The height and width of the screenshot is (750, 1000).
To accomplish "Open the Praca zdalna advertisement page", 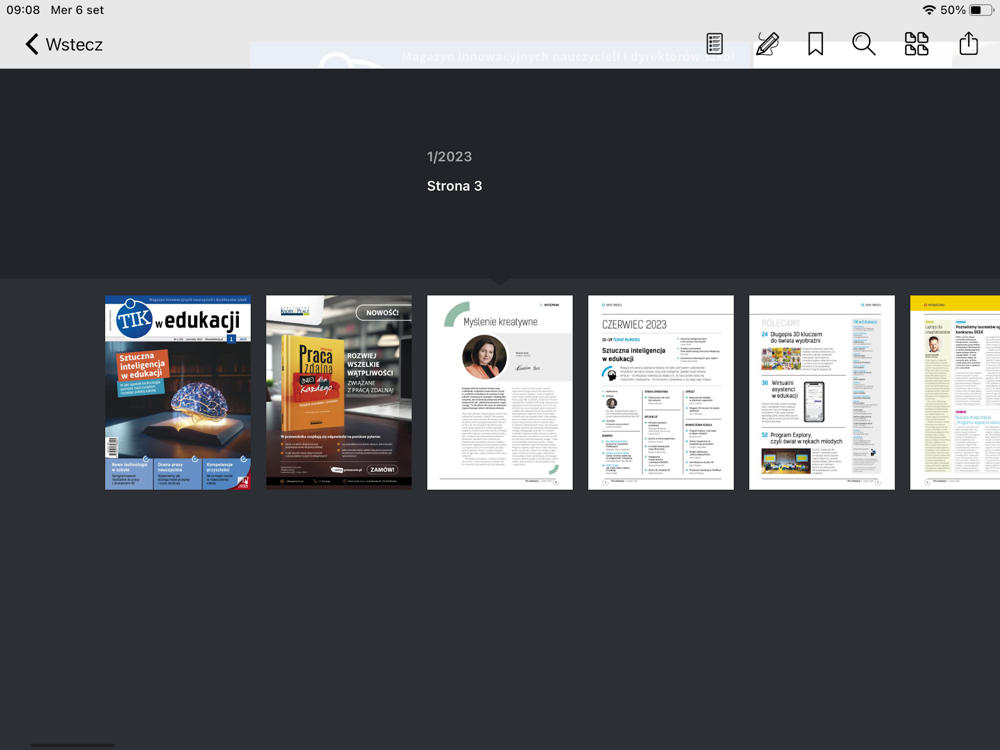I will (x=339, y=392).
